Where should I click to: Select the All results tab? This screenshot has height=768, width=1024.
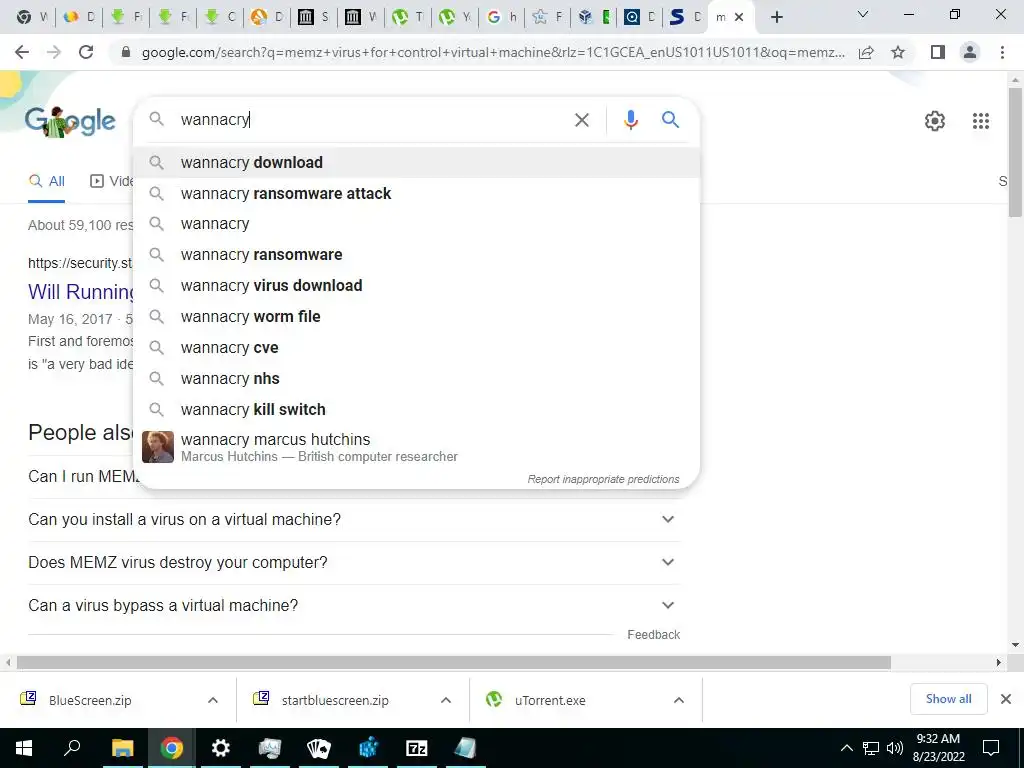(46, 181)
